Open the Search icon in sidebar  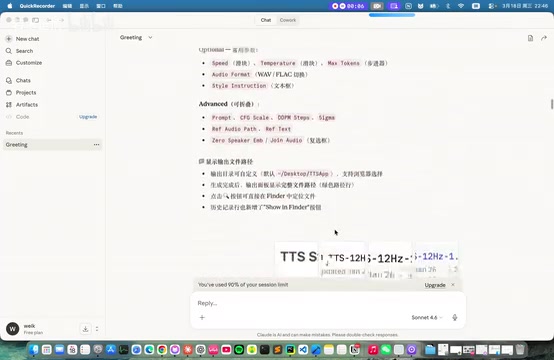pos(9,51)
